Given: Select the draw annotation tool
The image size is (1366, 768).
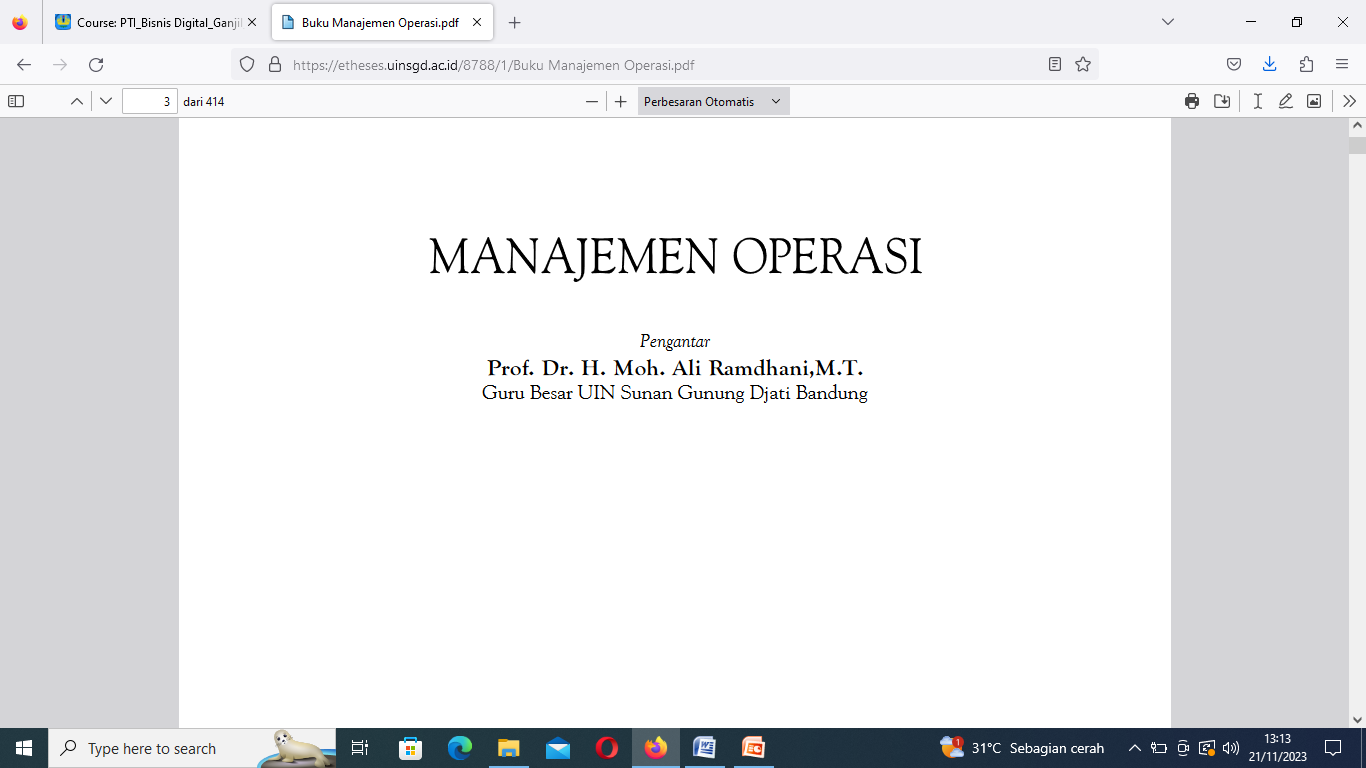Looking at the screenshot, I should tap(1286, 101).
